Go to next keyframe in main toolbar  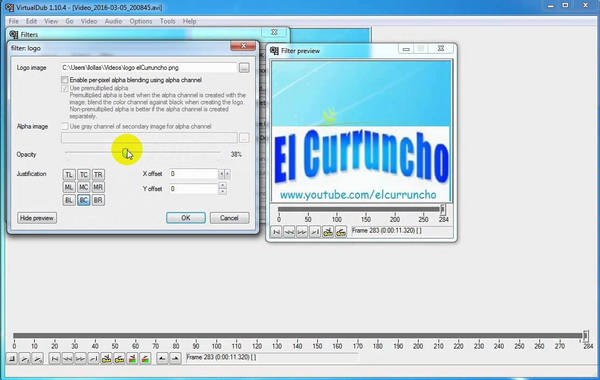click(x=119, y=359)
